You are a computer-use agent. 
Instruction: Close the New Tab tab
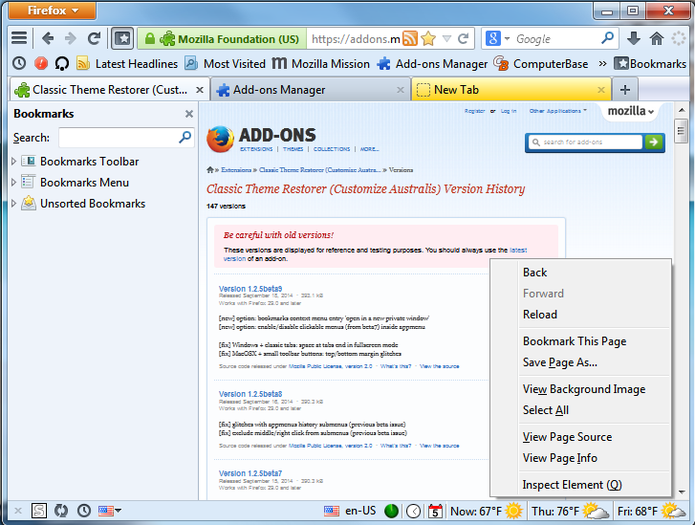click(601, 90)
